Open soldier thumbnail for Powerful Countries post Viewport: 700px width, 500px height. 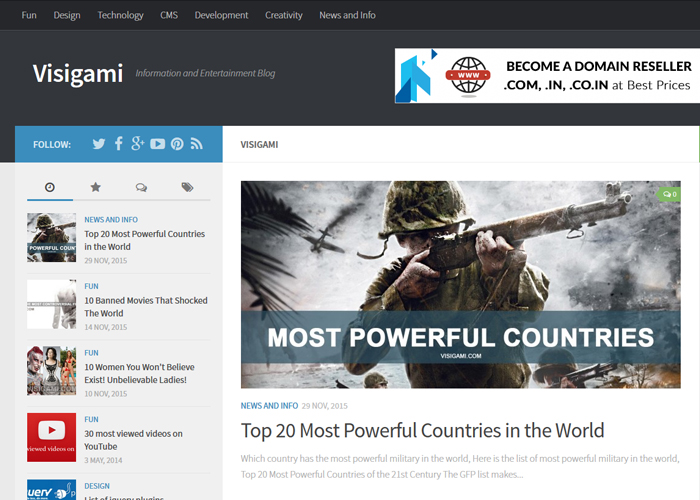pyautogui.click(x=51, y=238)
